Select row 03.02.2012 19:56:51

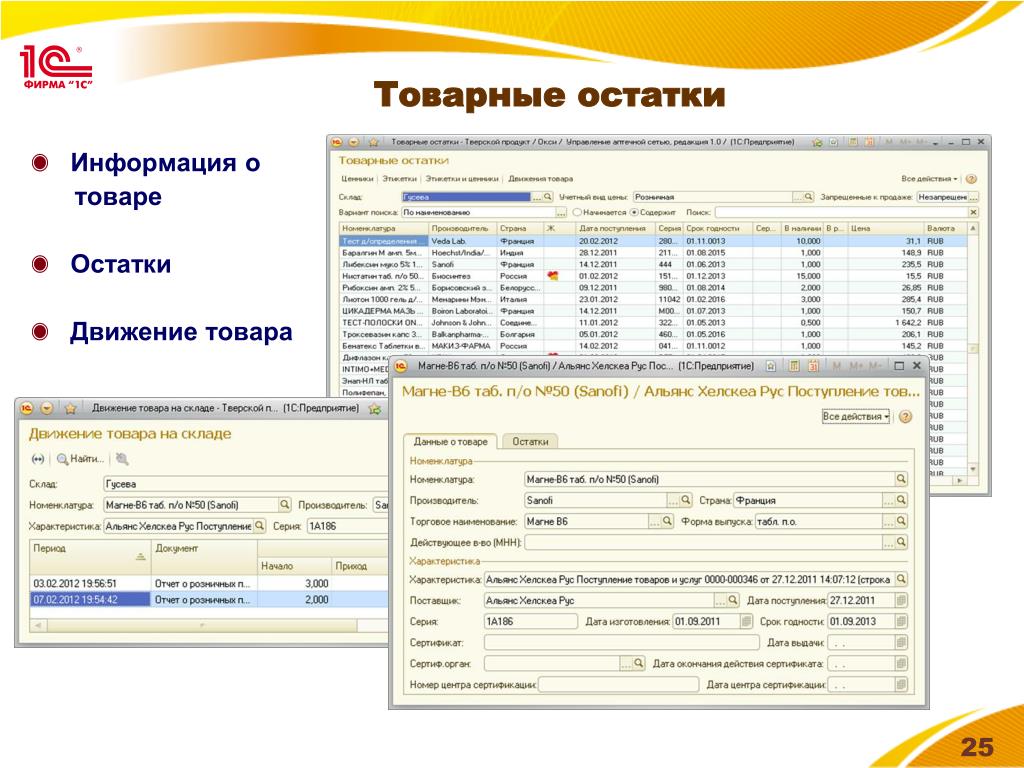[x=209, y=583]
